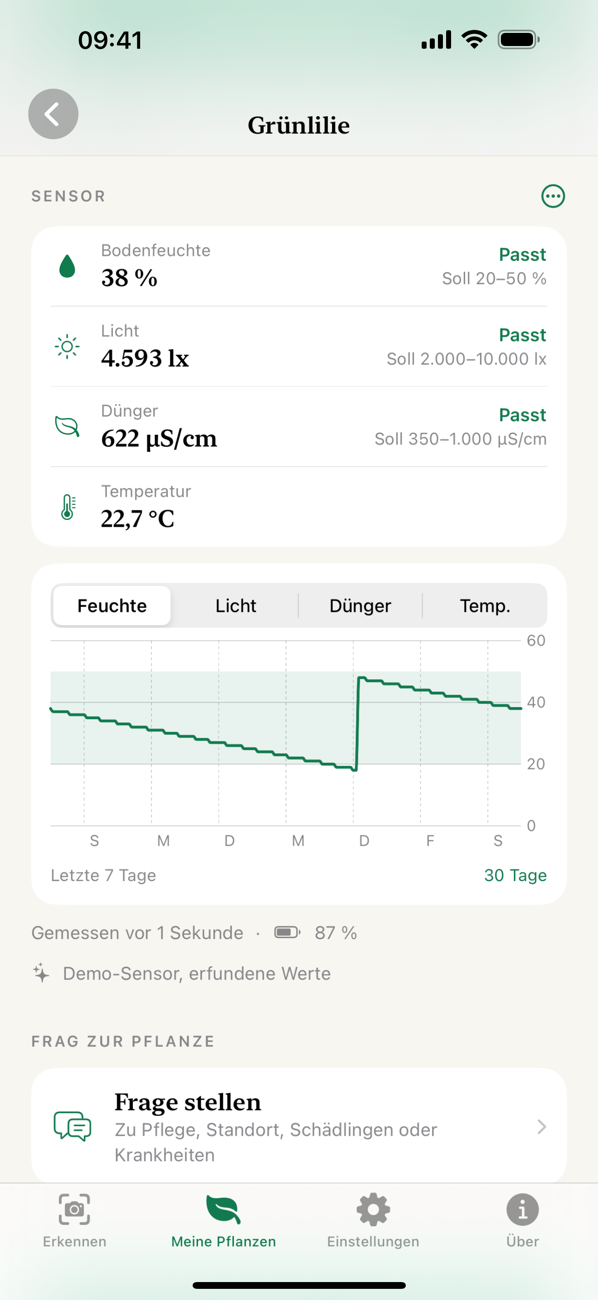
Task: Tap Passt status in Bodenfeuchte row
Action: click(522, 255)
